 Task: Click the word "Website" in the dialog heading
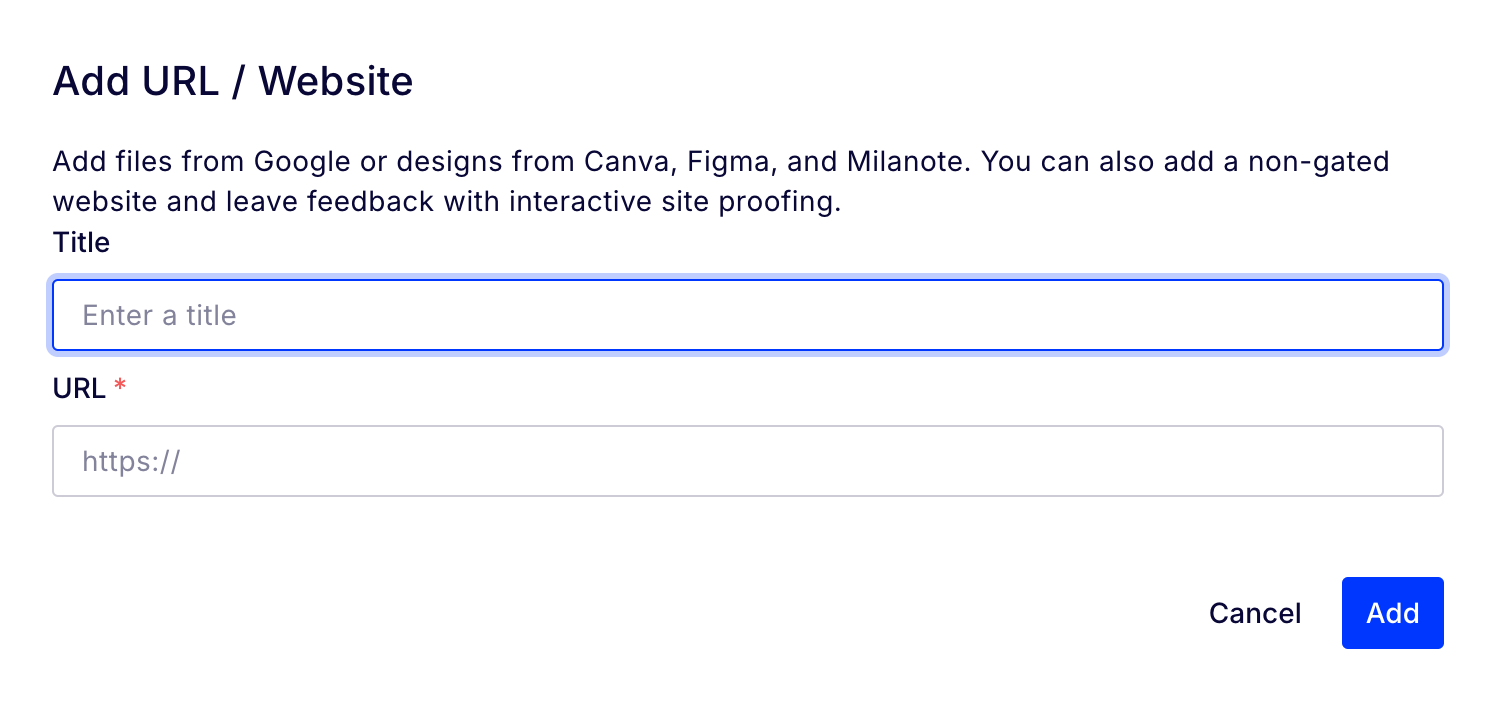(336, 81)
